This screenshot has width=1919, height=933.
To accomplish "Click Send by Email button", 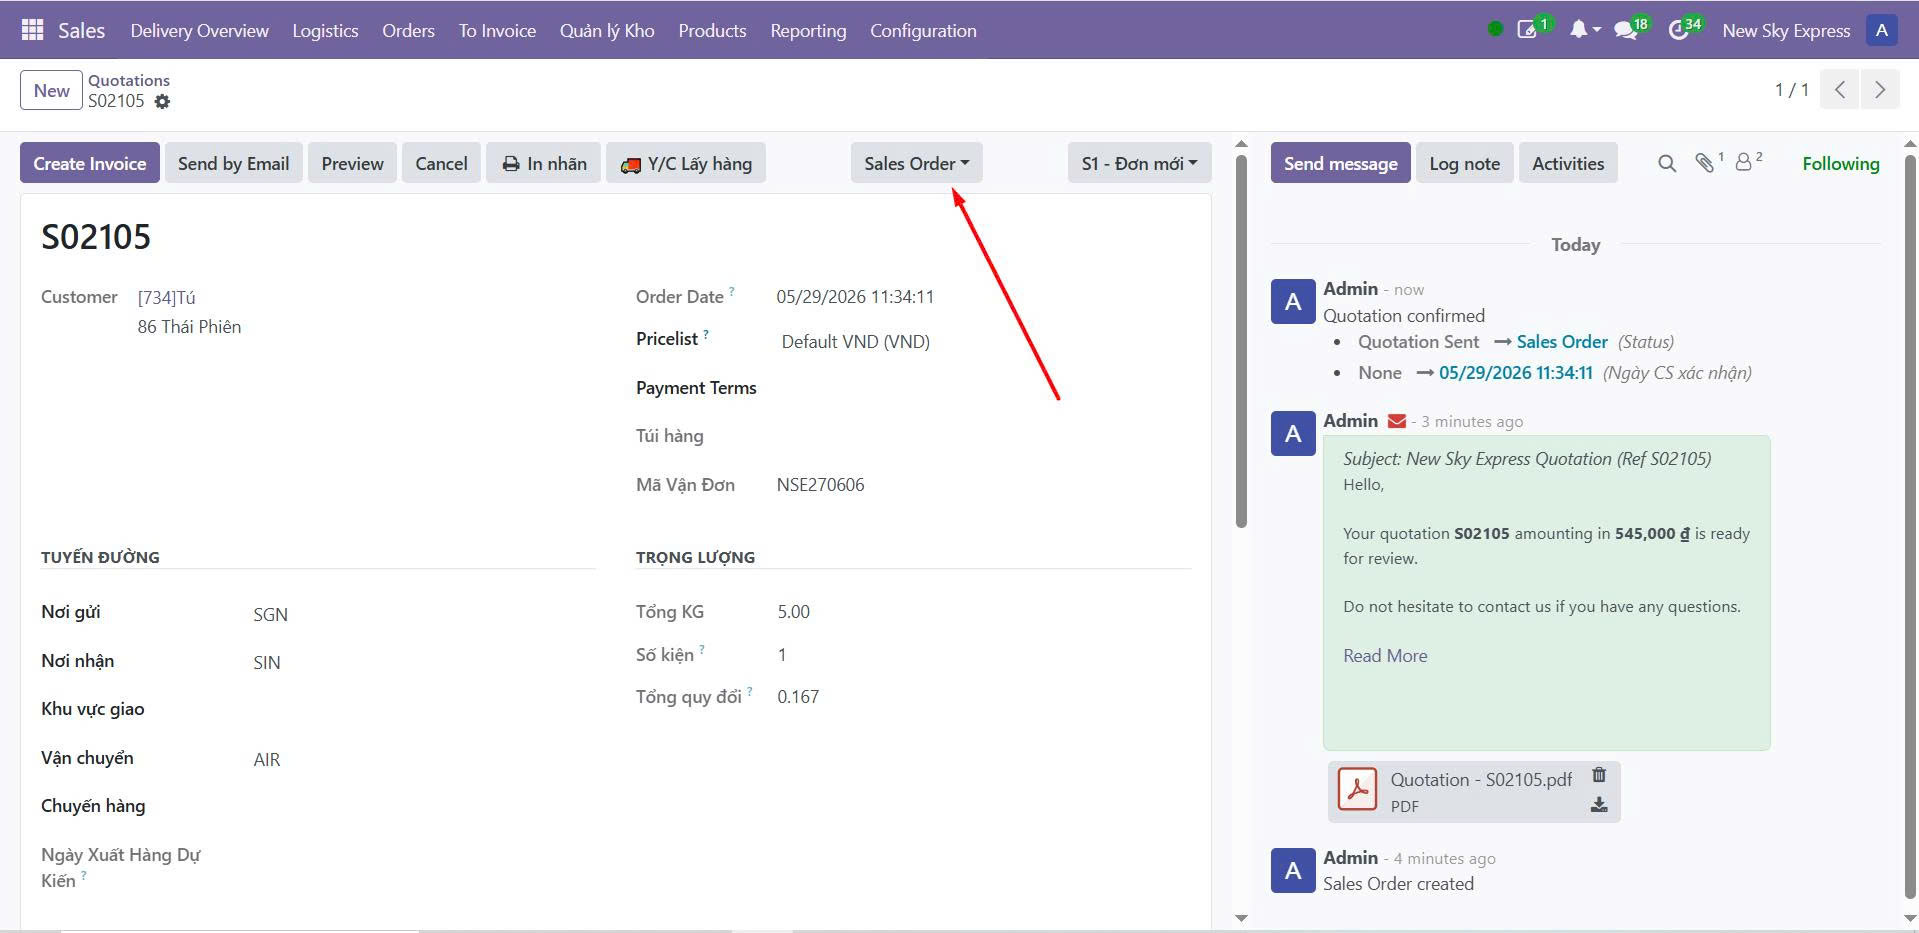I will point(233,163).
